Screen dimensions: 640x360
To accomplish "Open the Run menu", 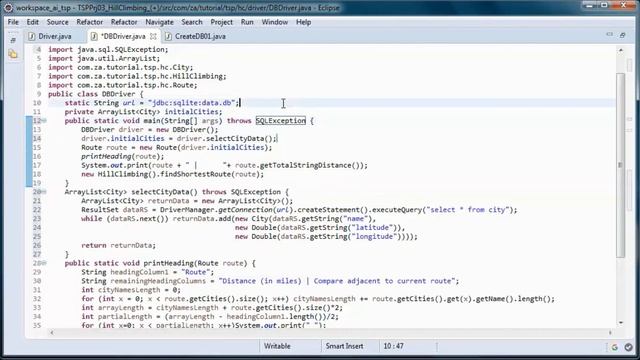I will click(x=247, y=22).
